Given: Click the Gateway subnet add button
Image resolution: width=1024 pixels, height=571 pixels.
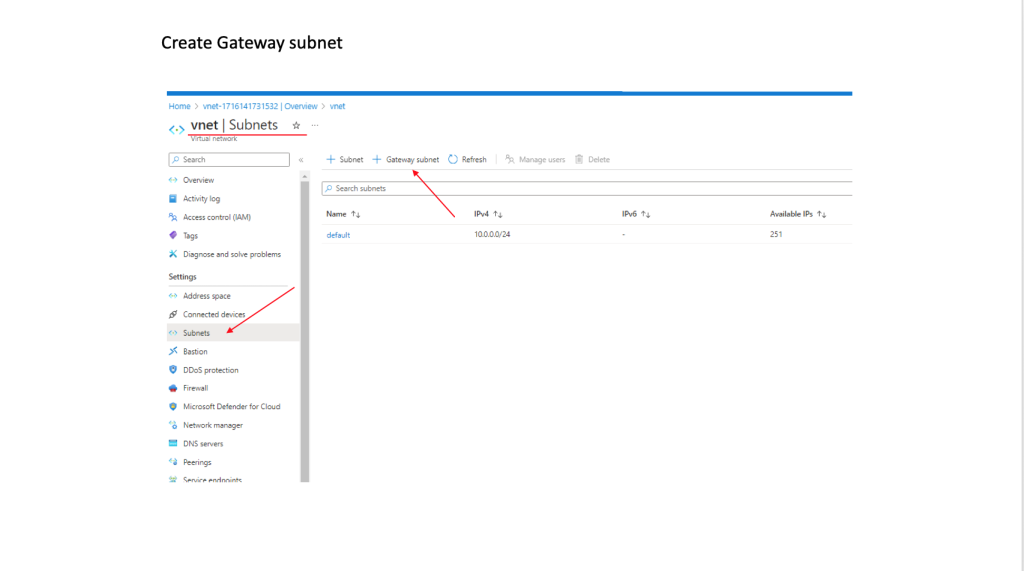Looking at the screenshot, I should (406, 160).
